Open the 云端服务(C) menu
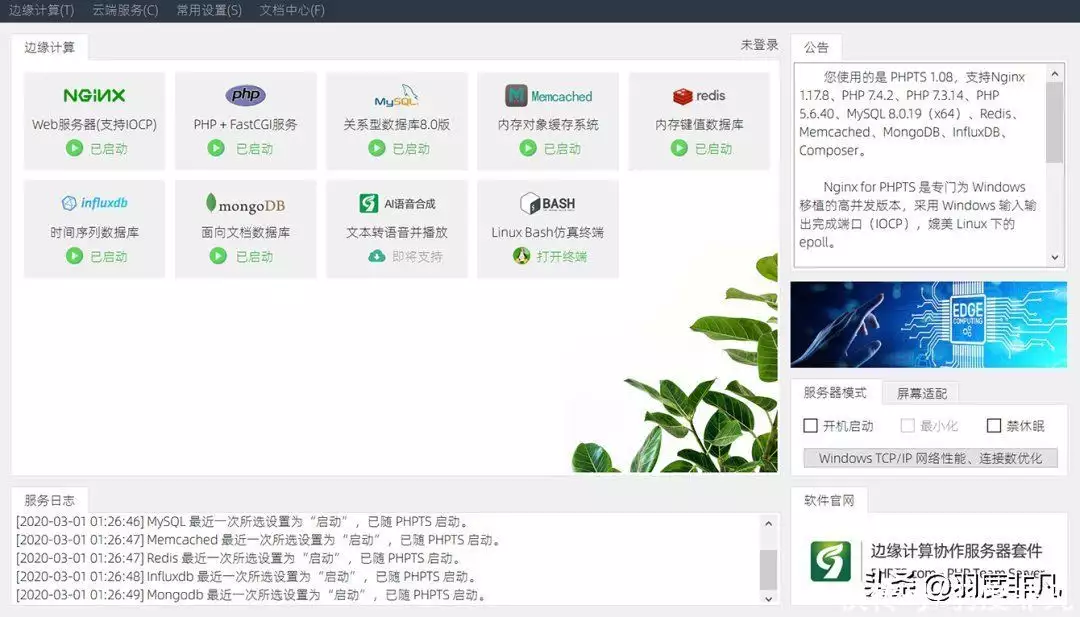The height and width of the screenshot is (617, 1080). [125, 10]
